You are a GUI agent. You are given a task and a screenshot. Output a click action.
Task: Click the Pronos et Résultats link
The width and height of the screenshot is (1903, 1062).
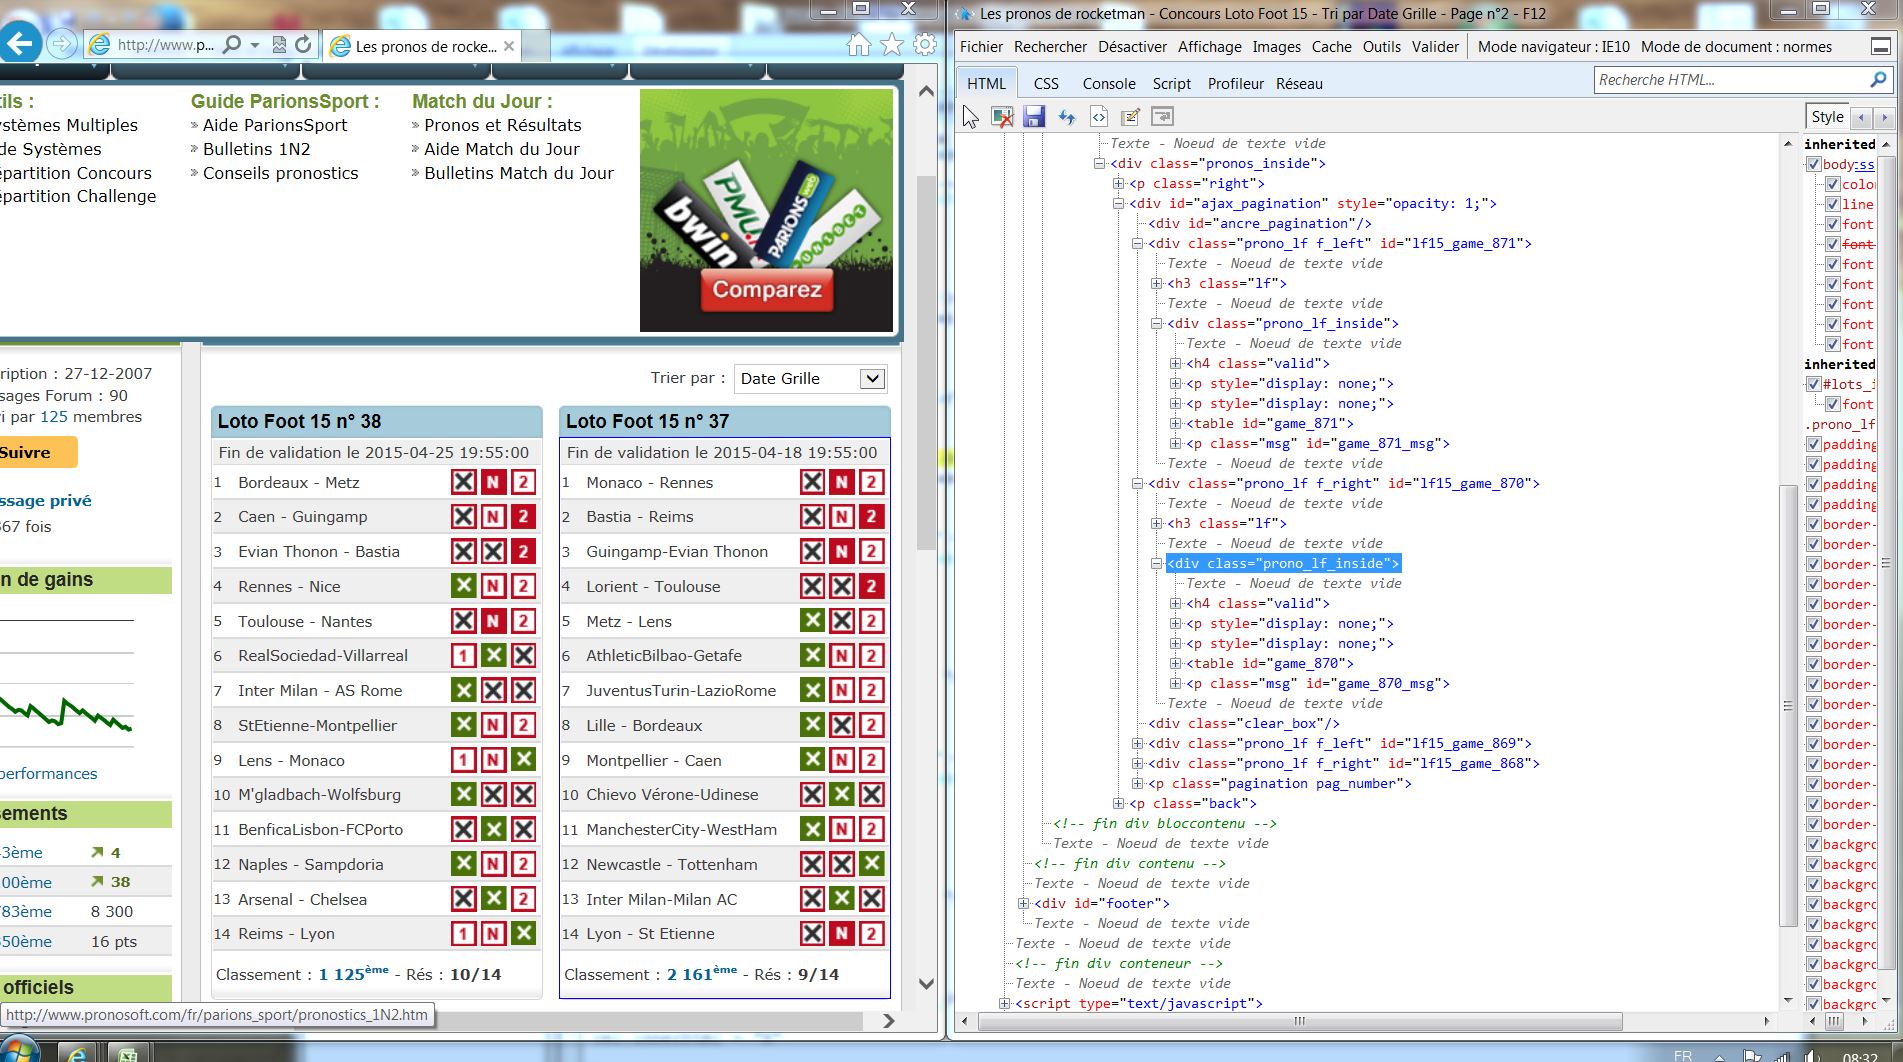503,125
